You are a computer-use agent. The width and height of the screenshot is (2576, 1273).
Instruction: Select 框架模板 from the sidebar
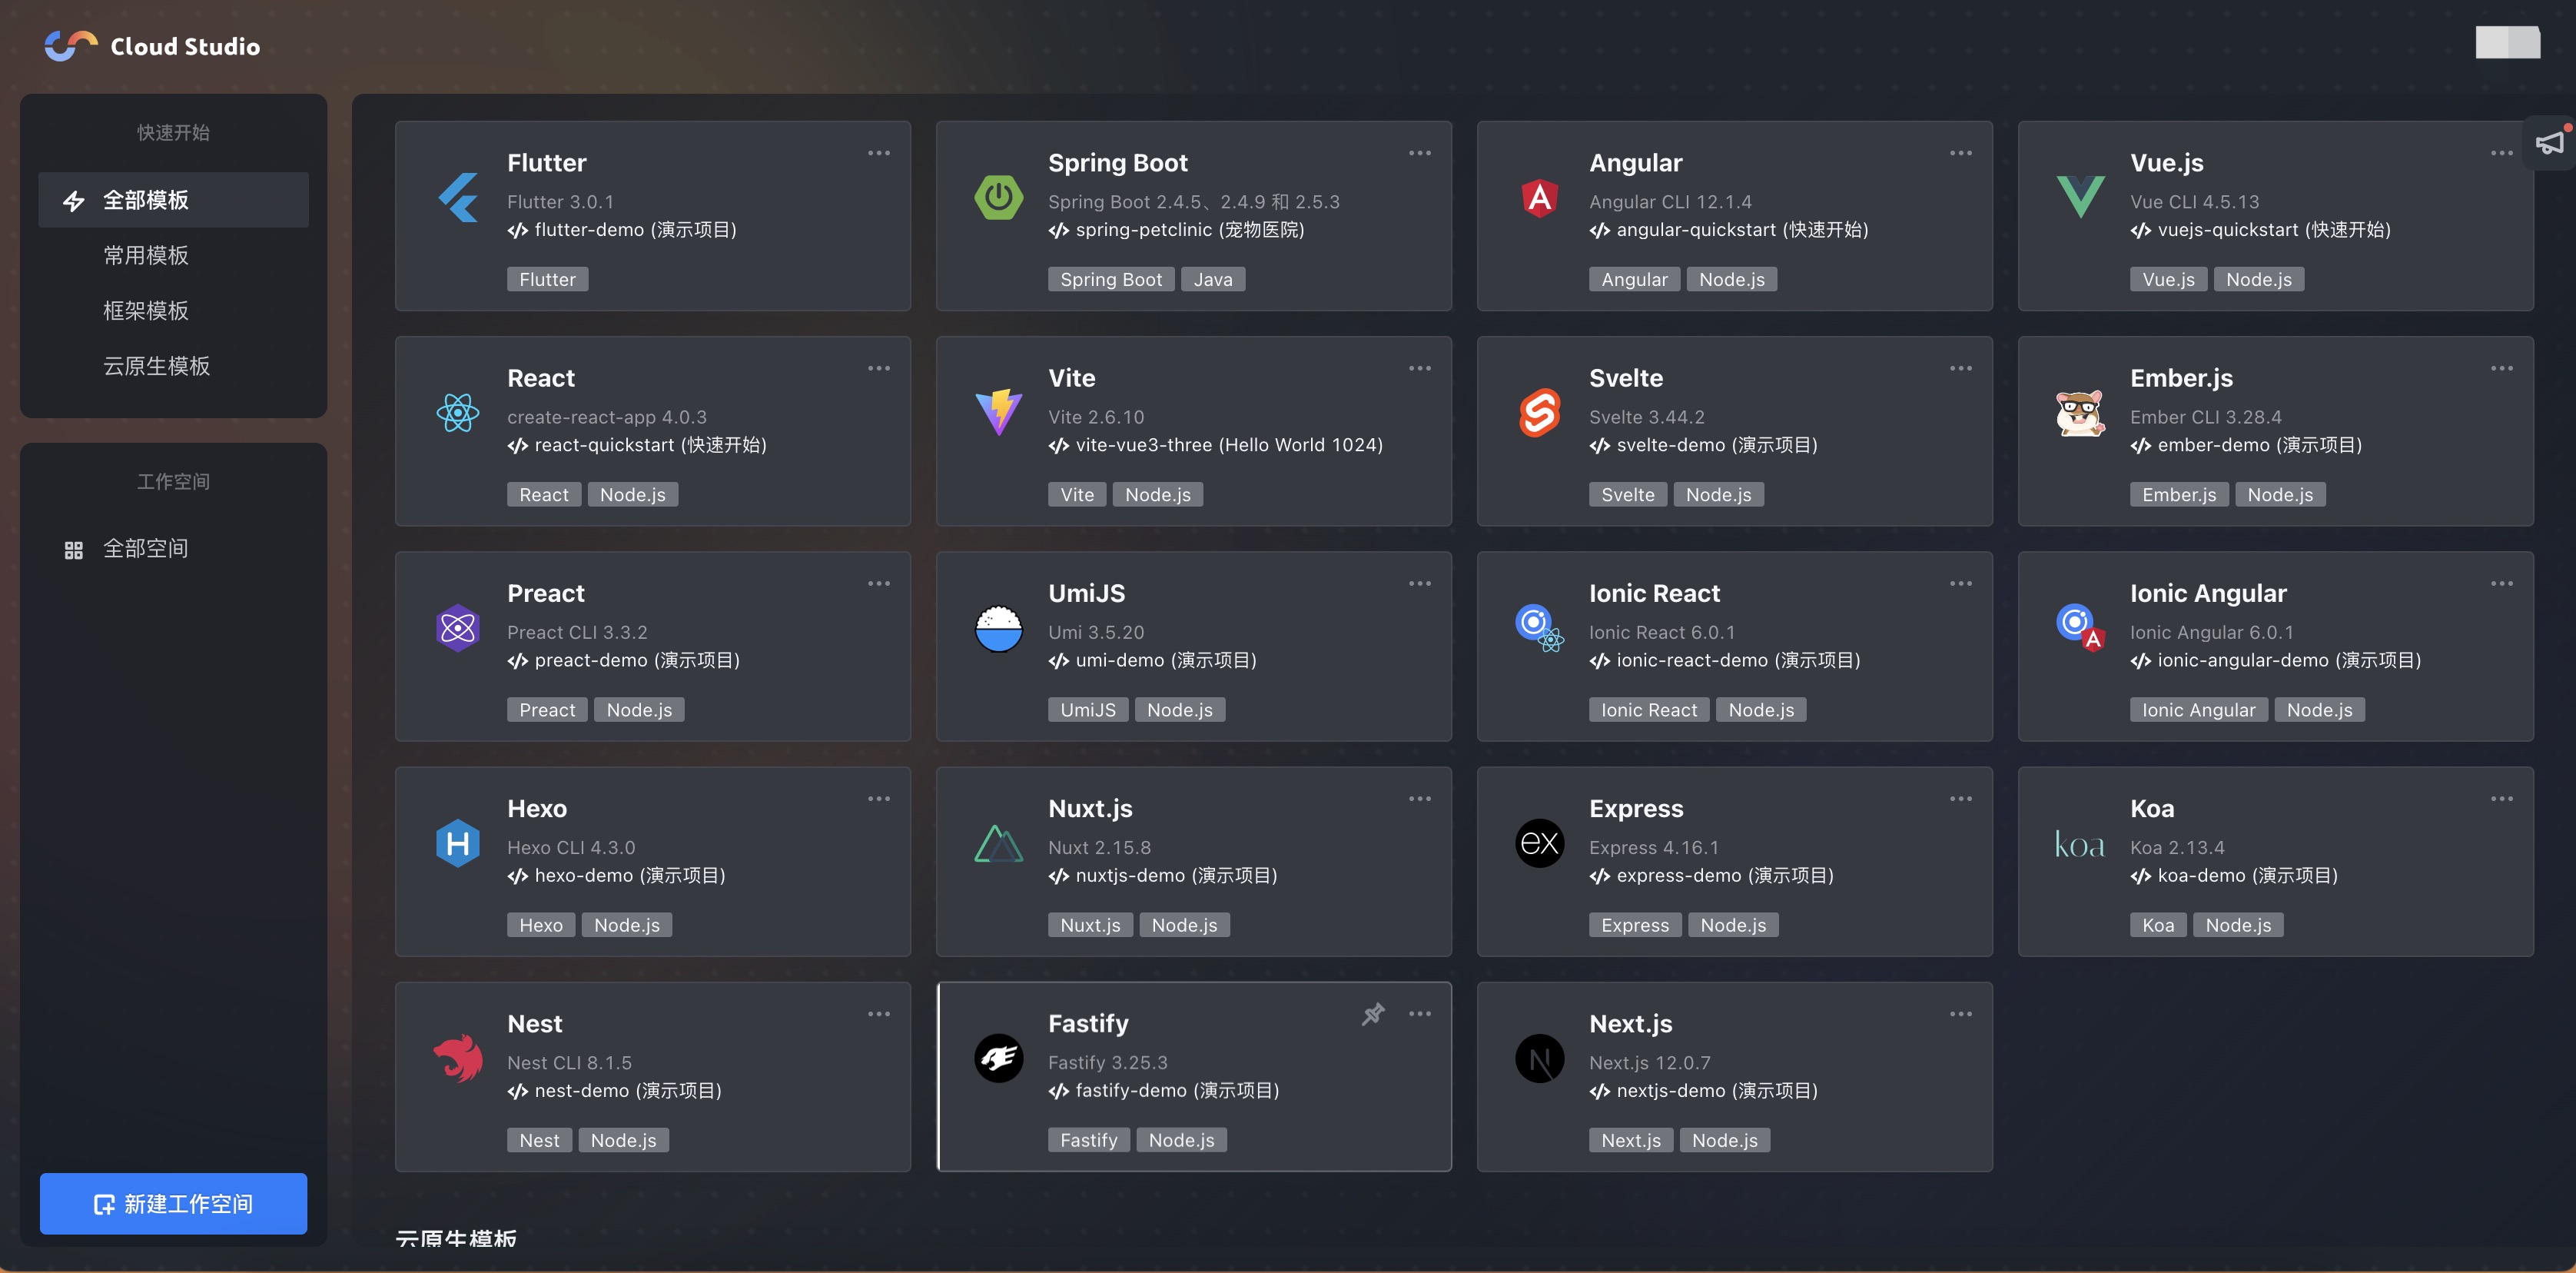click(x=146, y=310)
